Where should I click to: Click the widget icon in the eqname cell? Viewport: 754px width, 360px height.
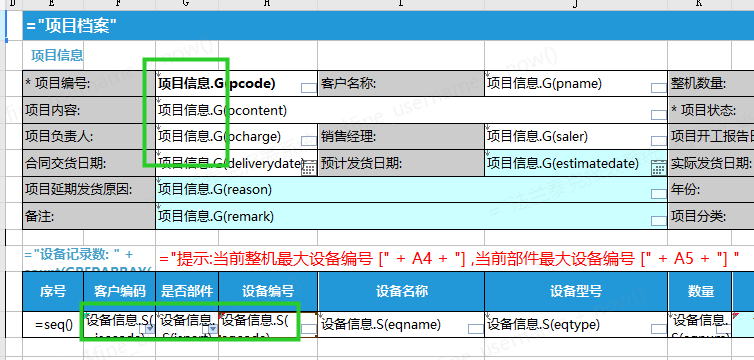tap(476, 329)
